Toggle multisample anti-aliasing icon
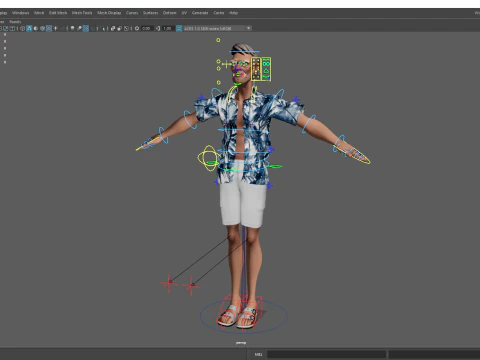Image resolution: width=480 pixels, height=360 pixels. coord(86,28)
